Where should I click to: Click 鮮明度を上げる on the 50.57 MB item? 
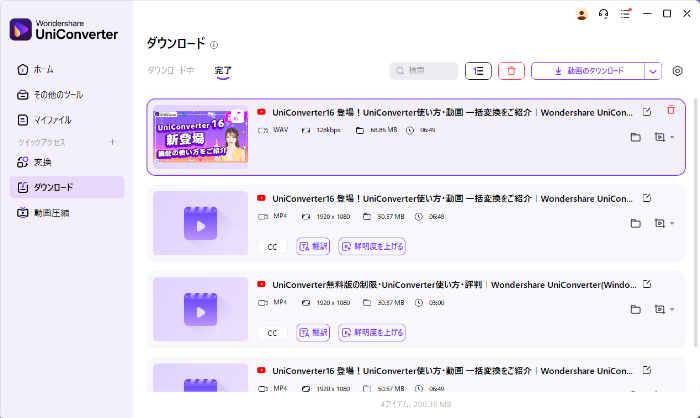tap(372, 247)
